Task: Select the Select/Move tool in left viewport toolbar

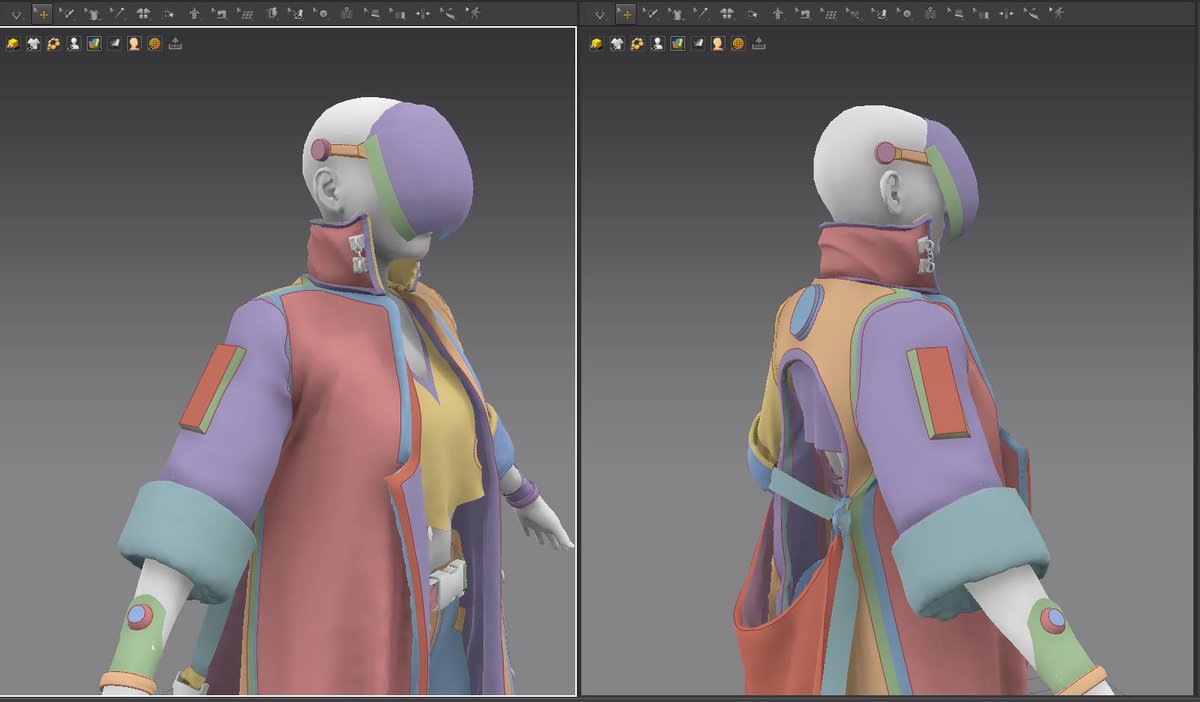Action: click(42, 14)
